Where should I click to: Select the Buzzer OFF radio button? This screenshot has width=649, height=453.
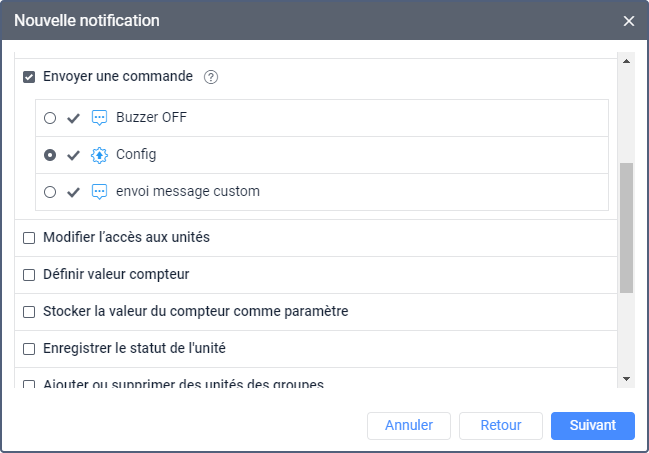[x=50, y=118]
